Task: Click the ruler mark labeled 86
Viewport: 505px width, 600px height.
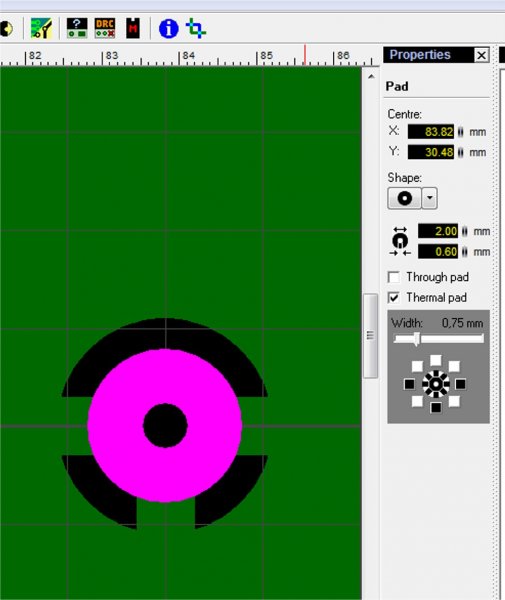Action: 343,56
